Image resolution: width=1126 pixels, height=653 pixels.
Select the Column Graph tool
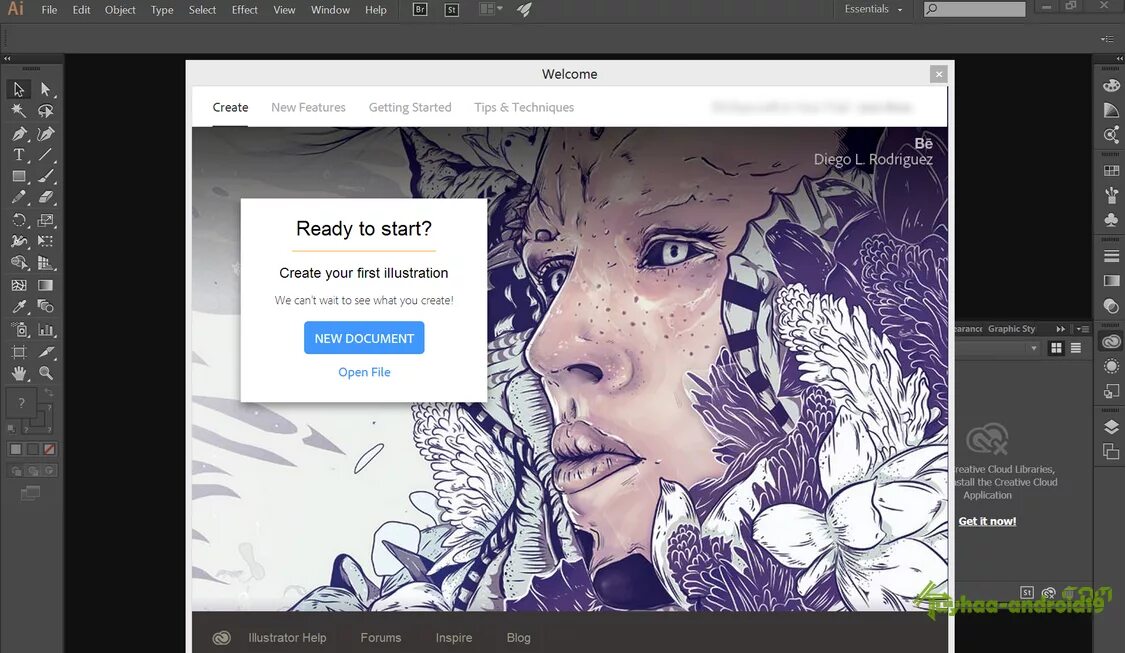point(45,330)
